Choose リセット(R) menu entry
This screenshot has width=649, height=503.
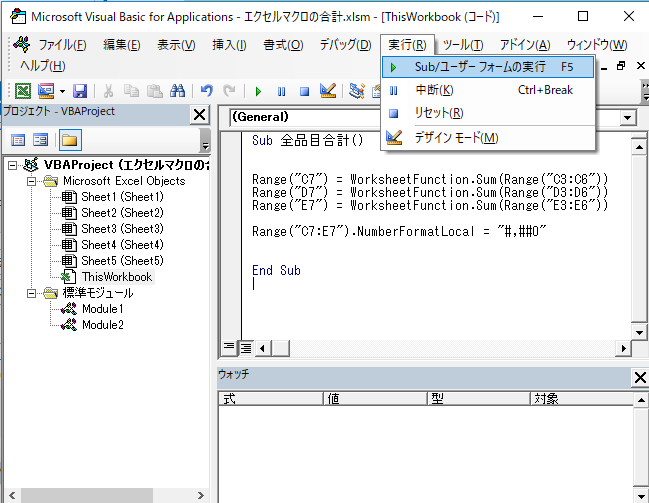488,113
